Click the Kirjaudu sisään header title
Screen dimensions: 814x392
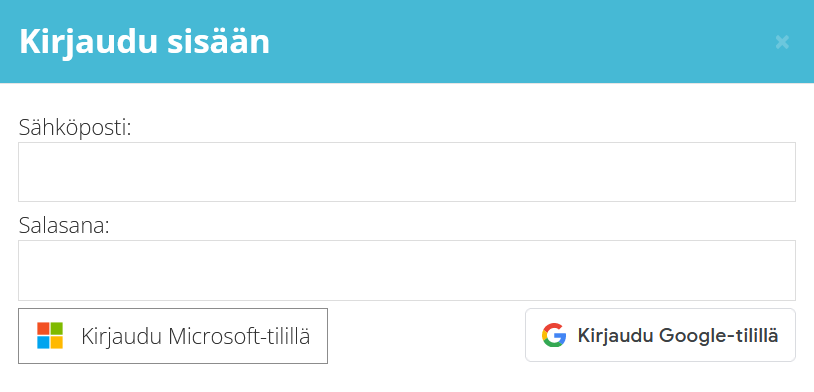(144, 42)
